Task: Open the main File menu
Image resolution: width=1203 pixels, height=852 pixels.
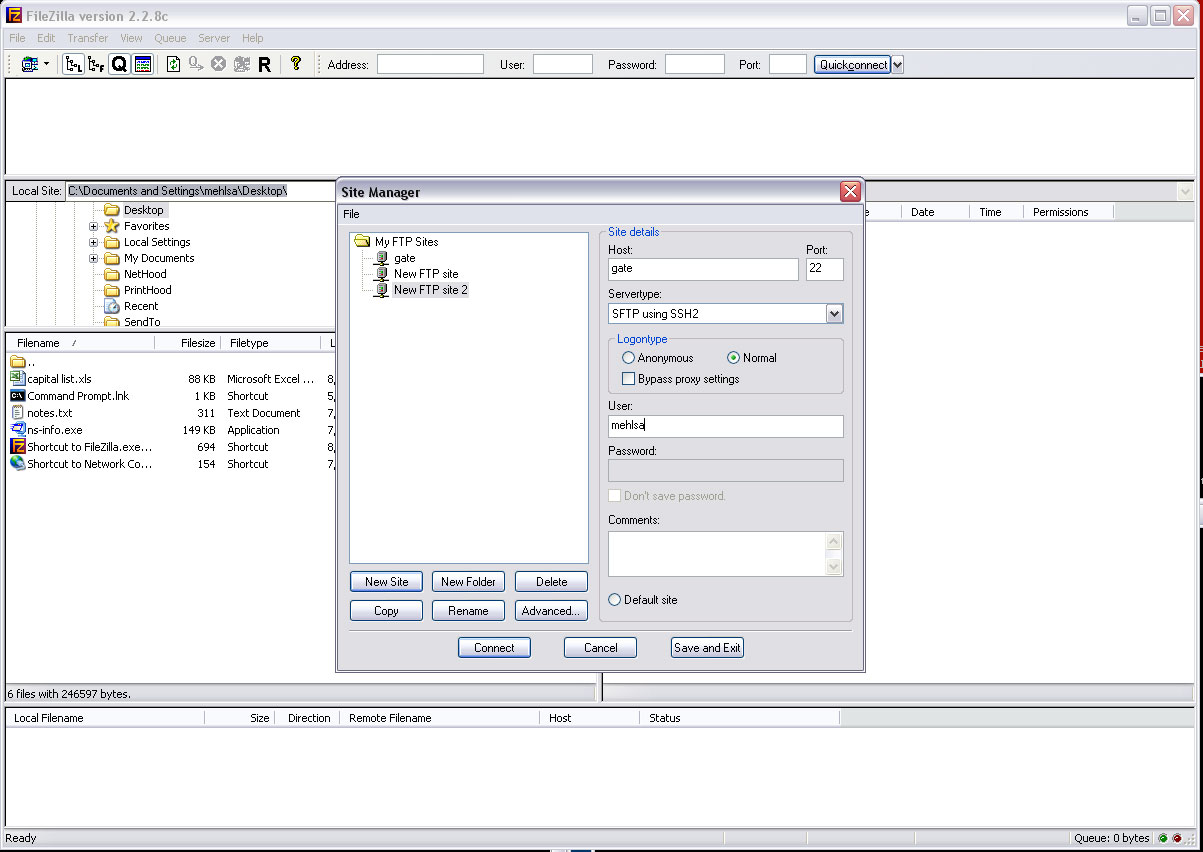Action: (17, 38)
